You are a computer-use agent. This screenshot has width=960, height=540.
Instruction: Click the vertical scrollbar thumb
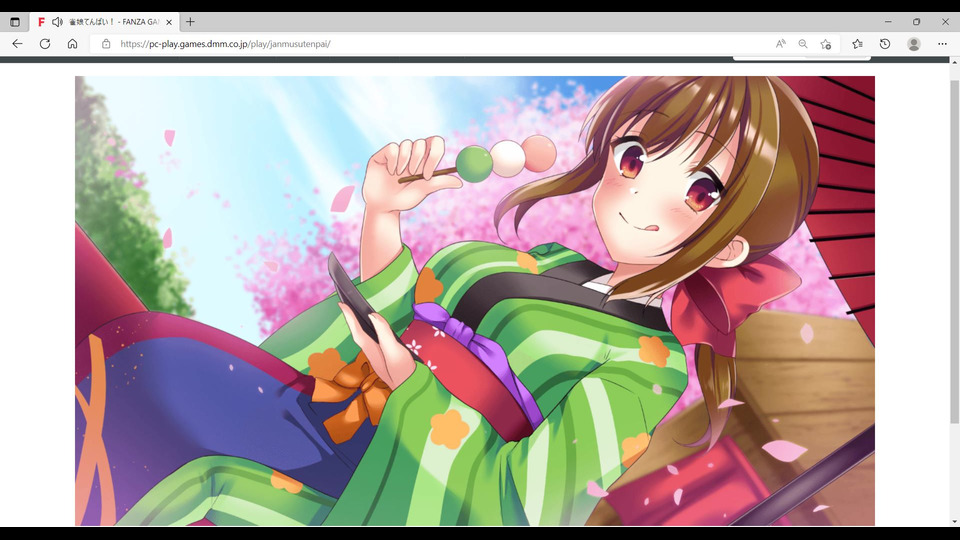[x=954, y=251]
